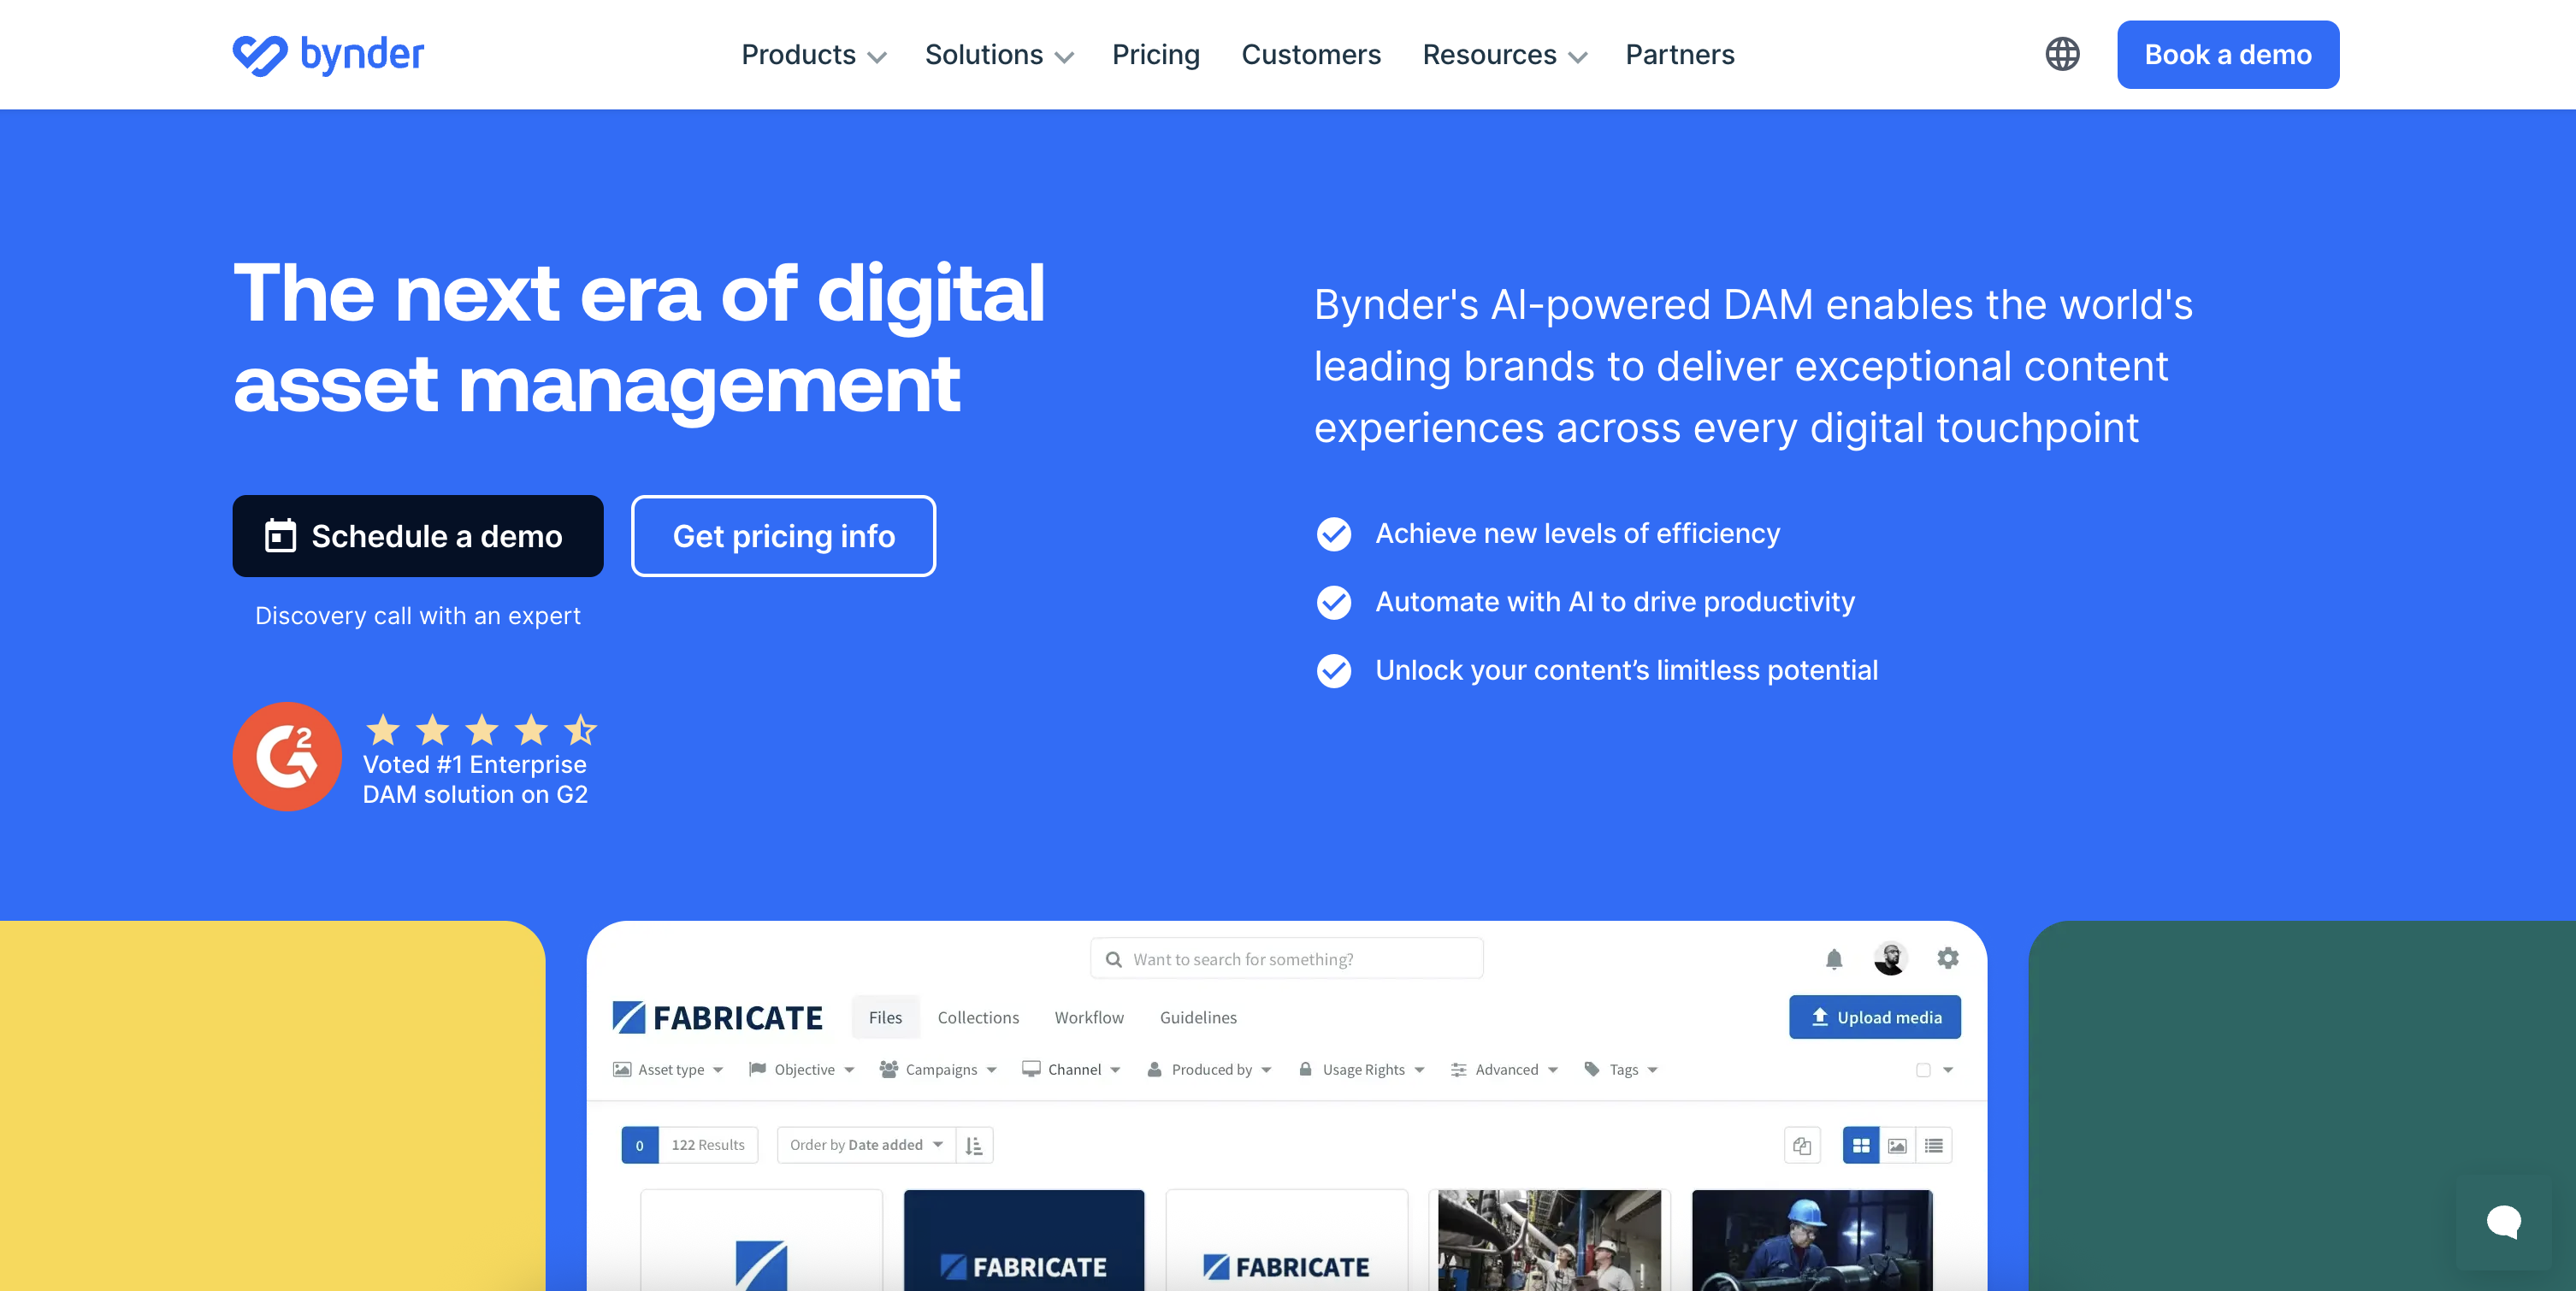
Task: Click the Bynder logo
Action: pyautogui.click(x=328, y=53)
